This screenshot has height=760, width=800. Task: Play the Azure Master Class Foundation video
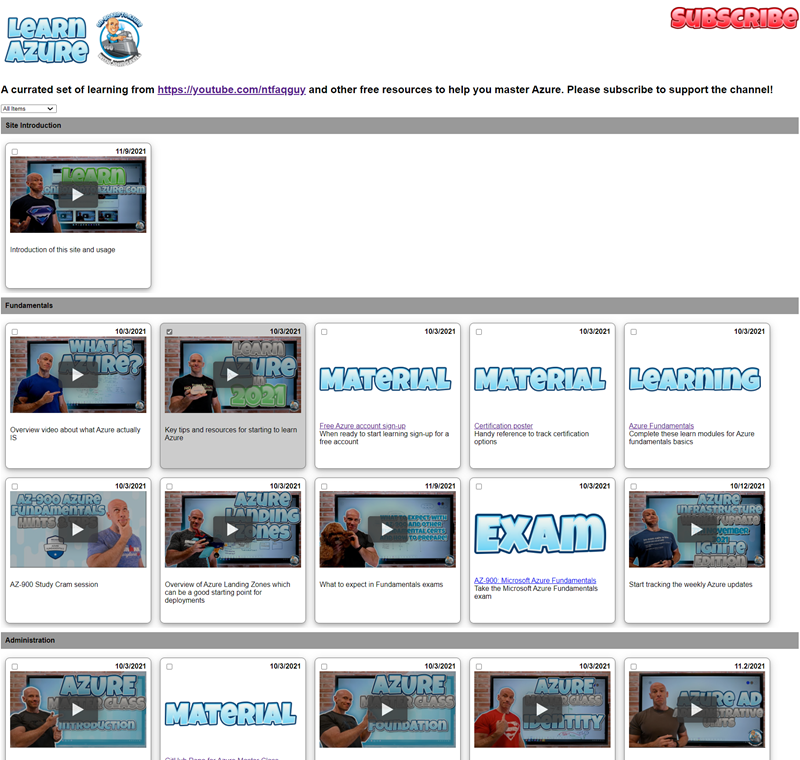pyautogui.click(x=387, y=710)
